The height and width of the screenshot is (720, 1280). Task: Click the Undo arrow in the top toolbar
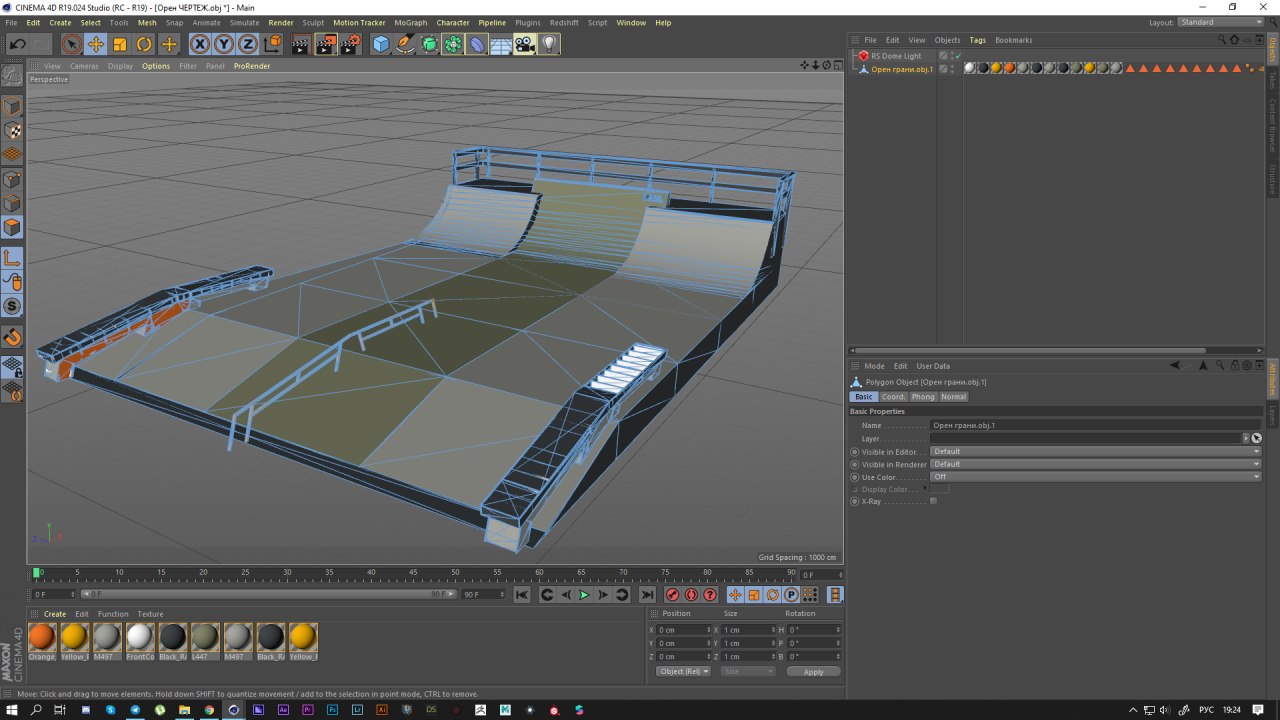click(17, 44)
